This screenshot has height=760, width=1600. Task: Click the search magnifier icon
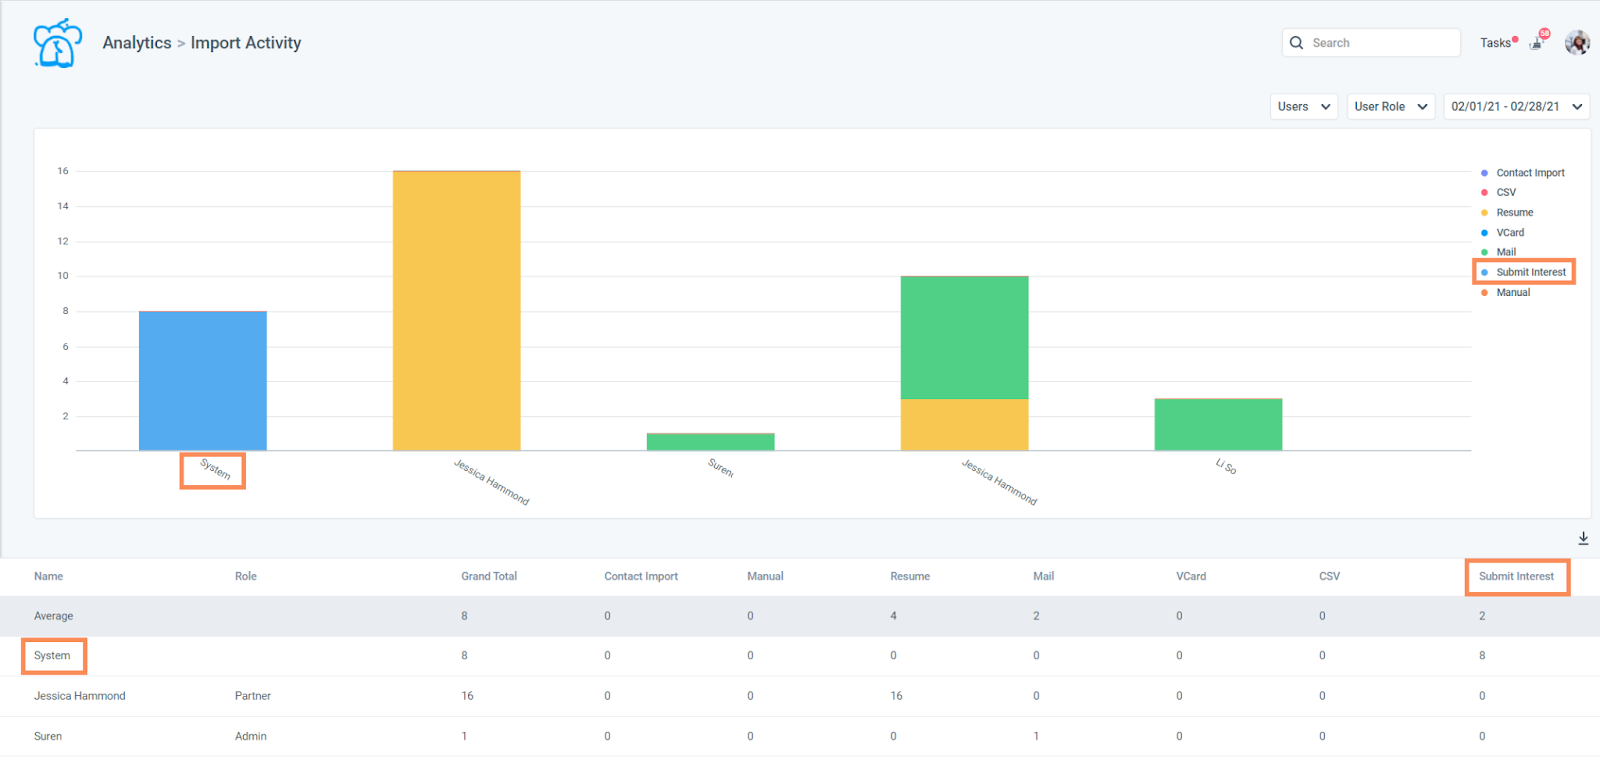(1296, 43)
